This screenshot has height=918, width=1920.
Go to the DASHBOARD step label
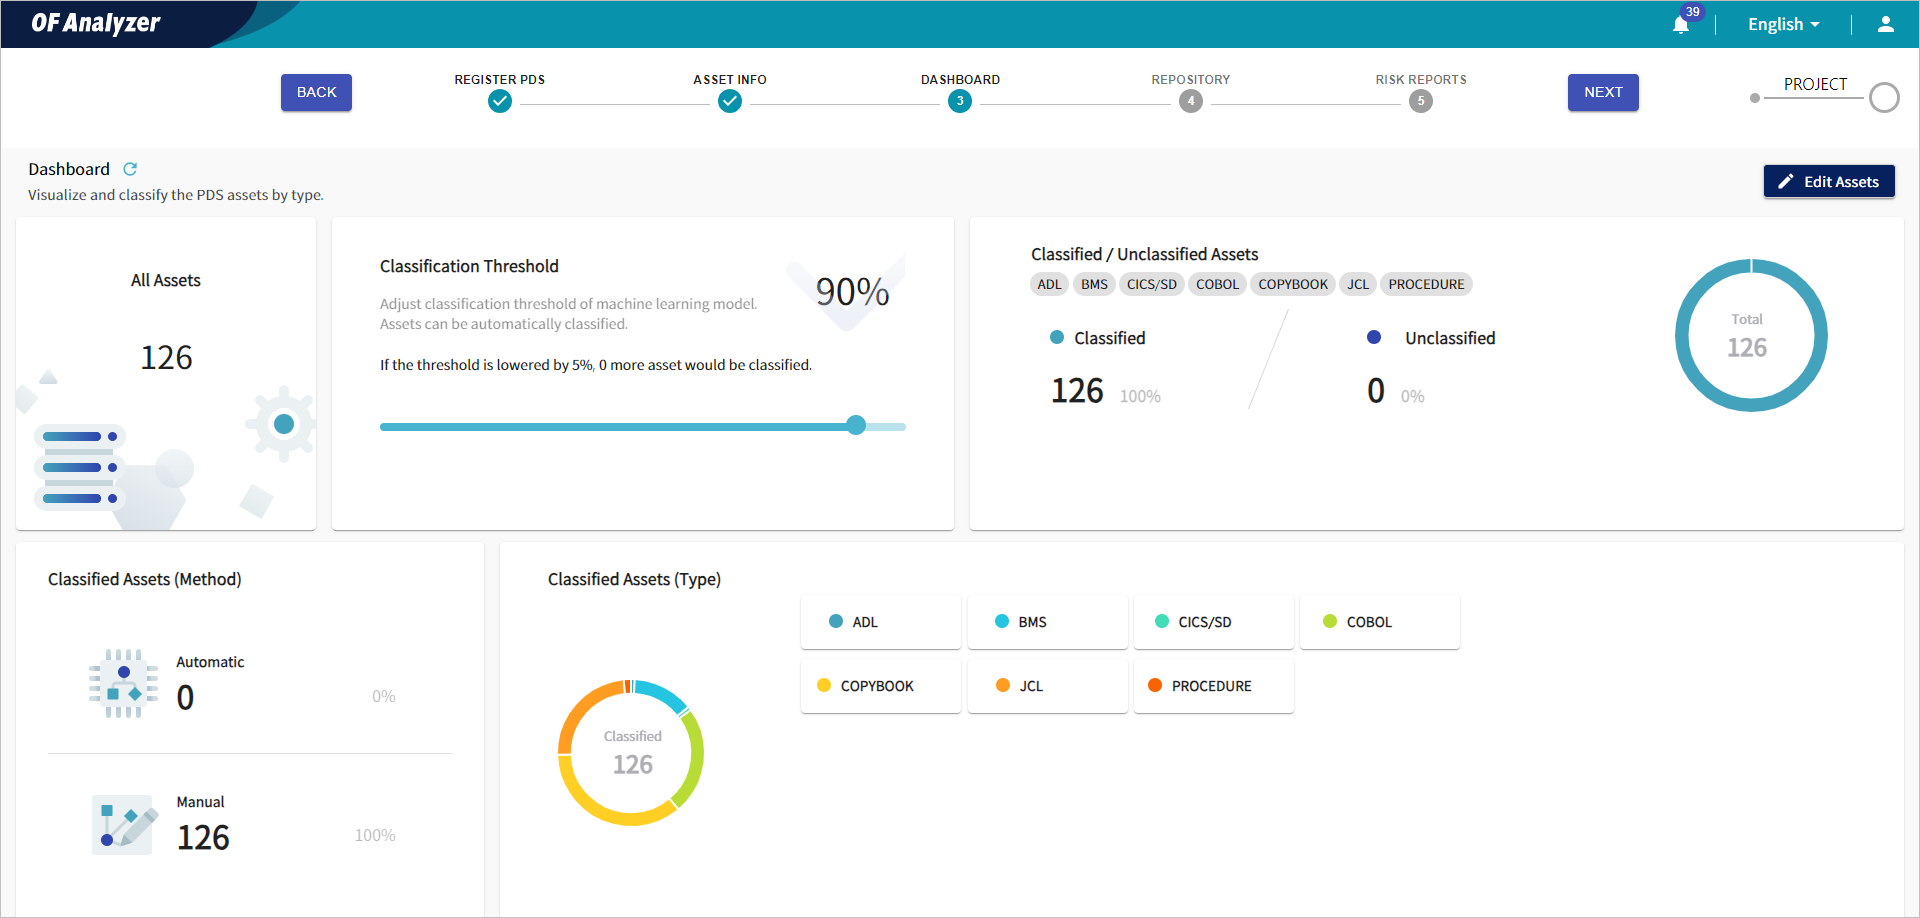click(960, 80)
